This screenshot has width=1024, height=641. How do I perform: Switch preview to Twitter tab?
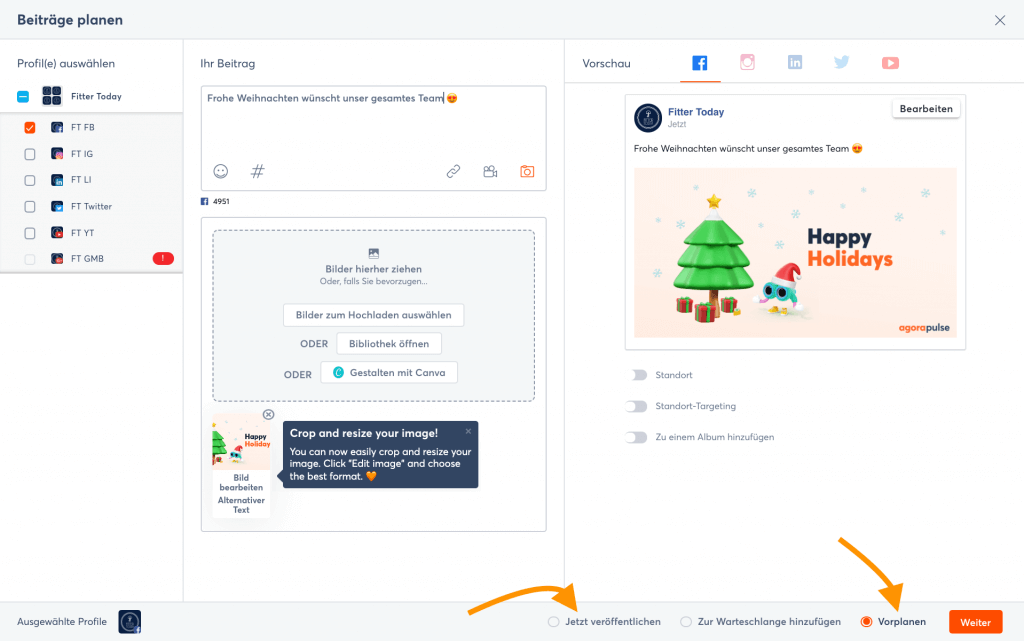point(842,62)
